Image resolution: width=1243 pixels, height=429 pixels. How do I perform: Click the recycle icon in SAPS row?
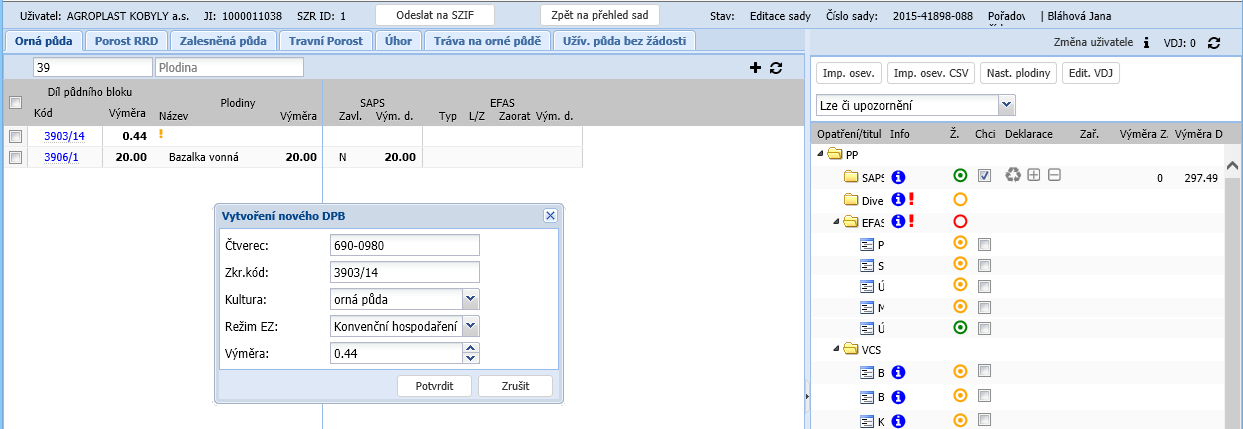click(1013, 175)
